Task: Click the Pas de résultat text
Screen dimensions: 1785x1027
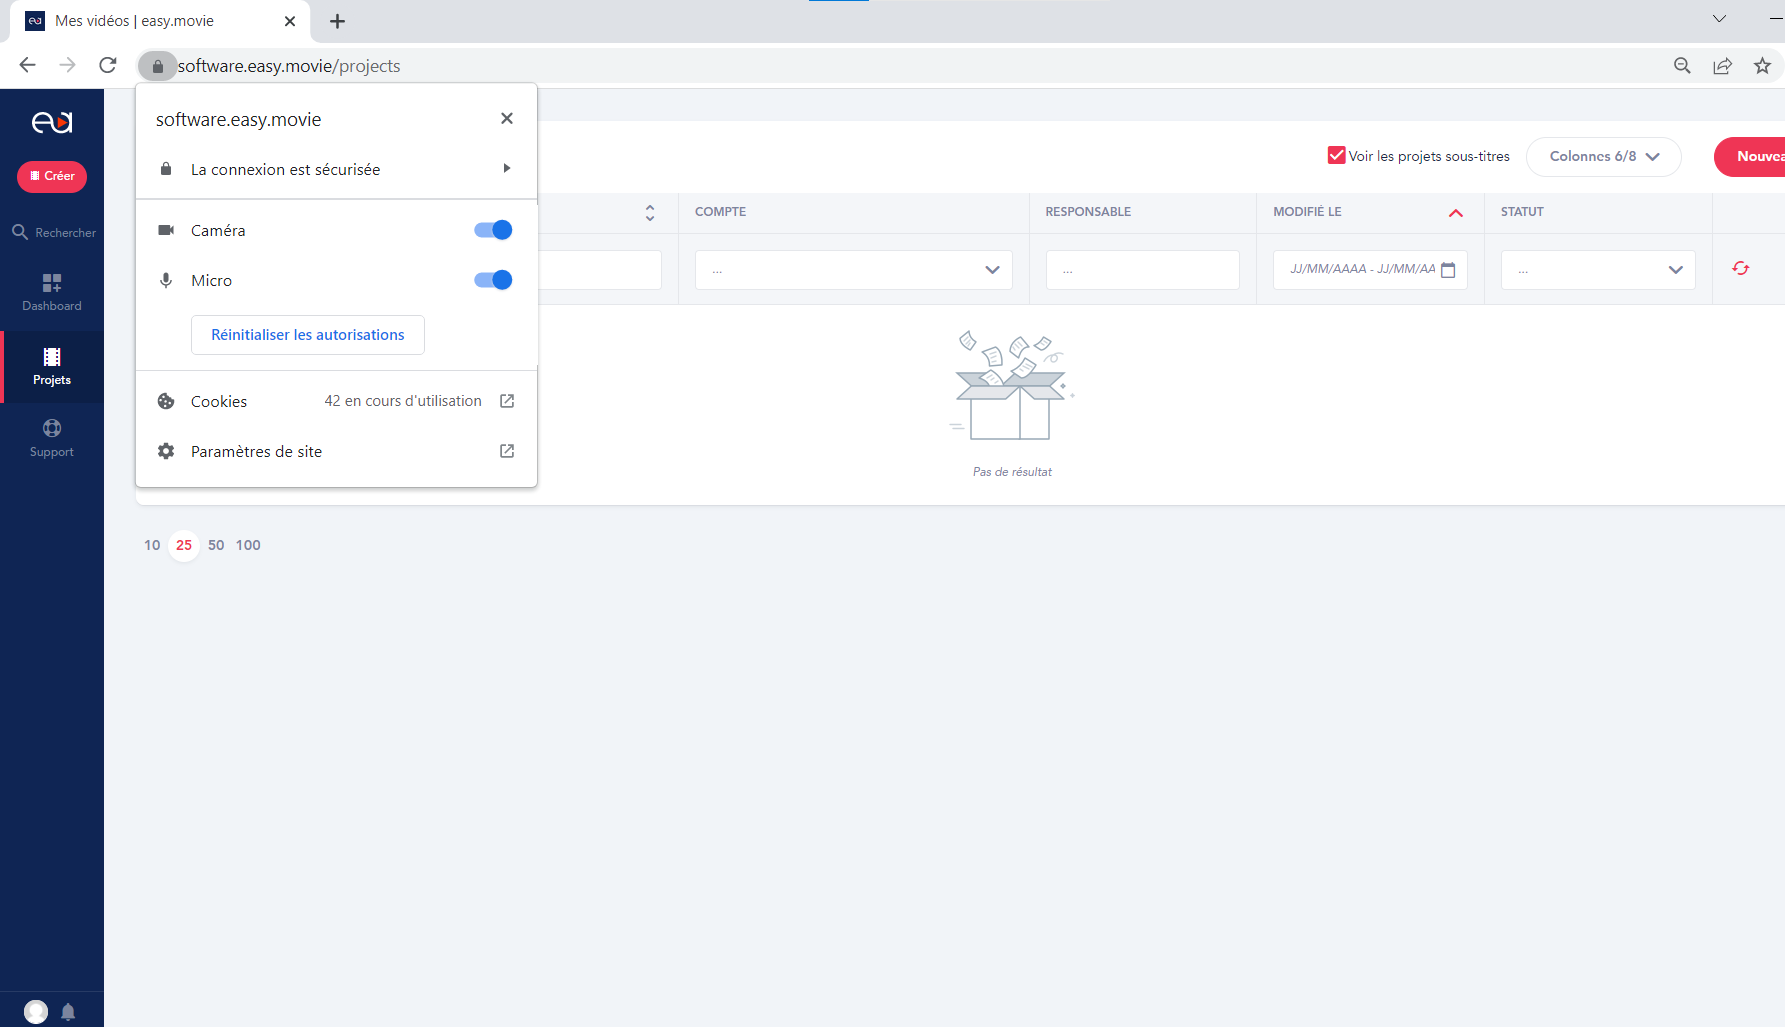Action: (1012, 472)
